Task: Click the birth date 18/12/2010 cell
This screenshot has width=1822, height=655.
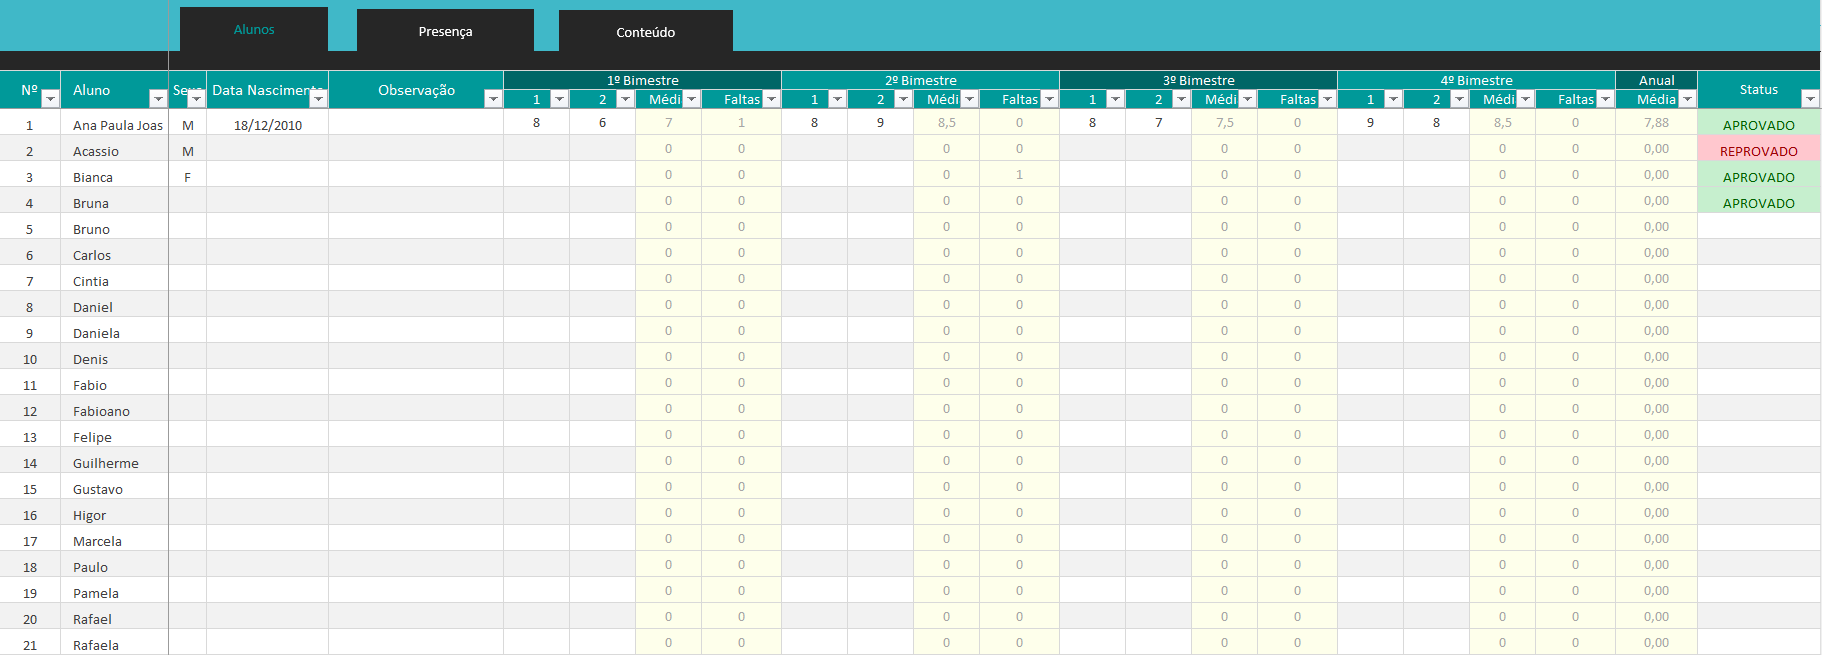Action: click(267, 125)
